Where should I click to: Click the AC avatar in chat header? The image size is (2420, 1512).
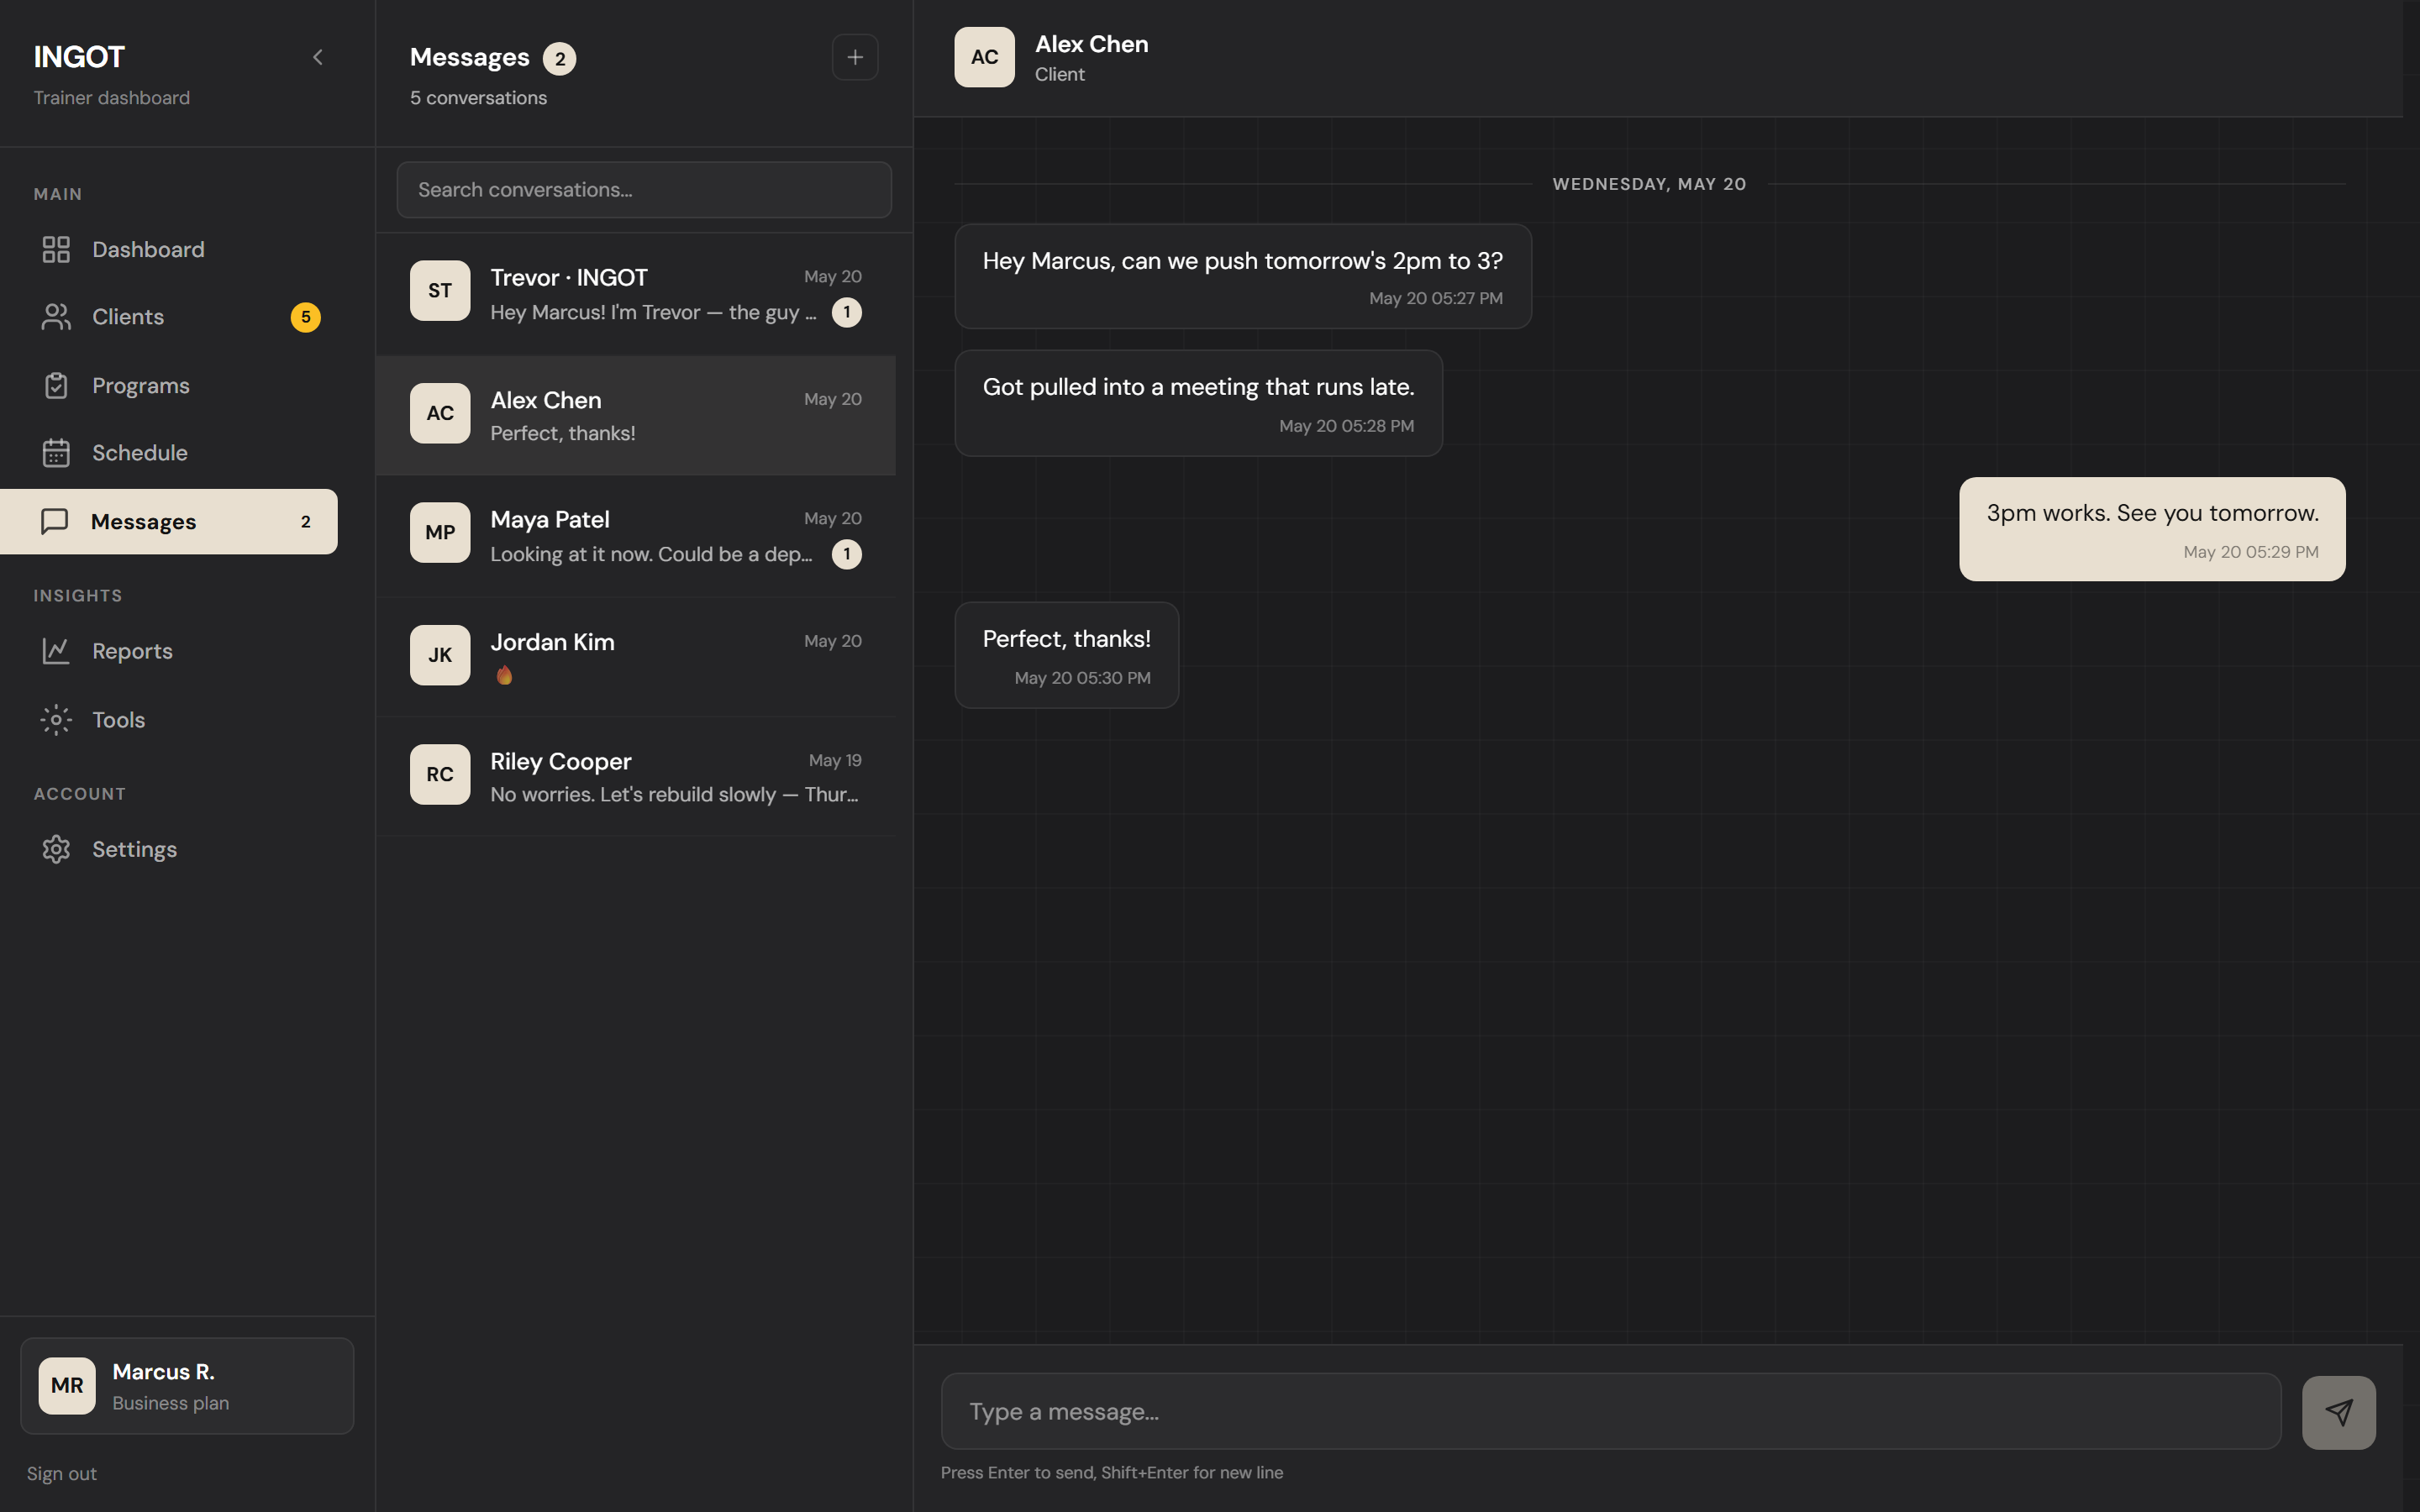tap(984, 57)
